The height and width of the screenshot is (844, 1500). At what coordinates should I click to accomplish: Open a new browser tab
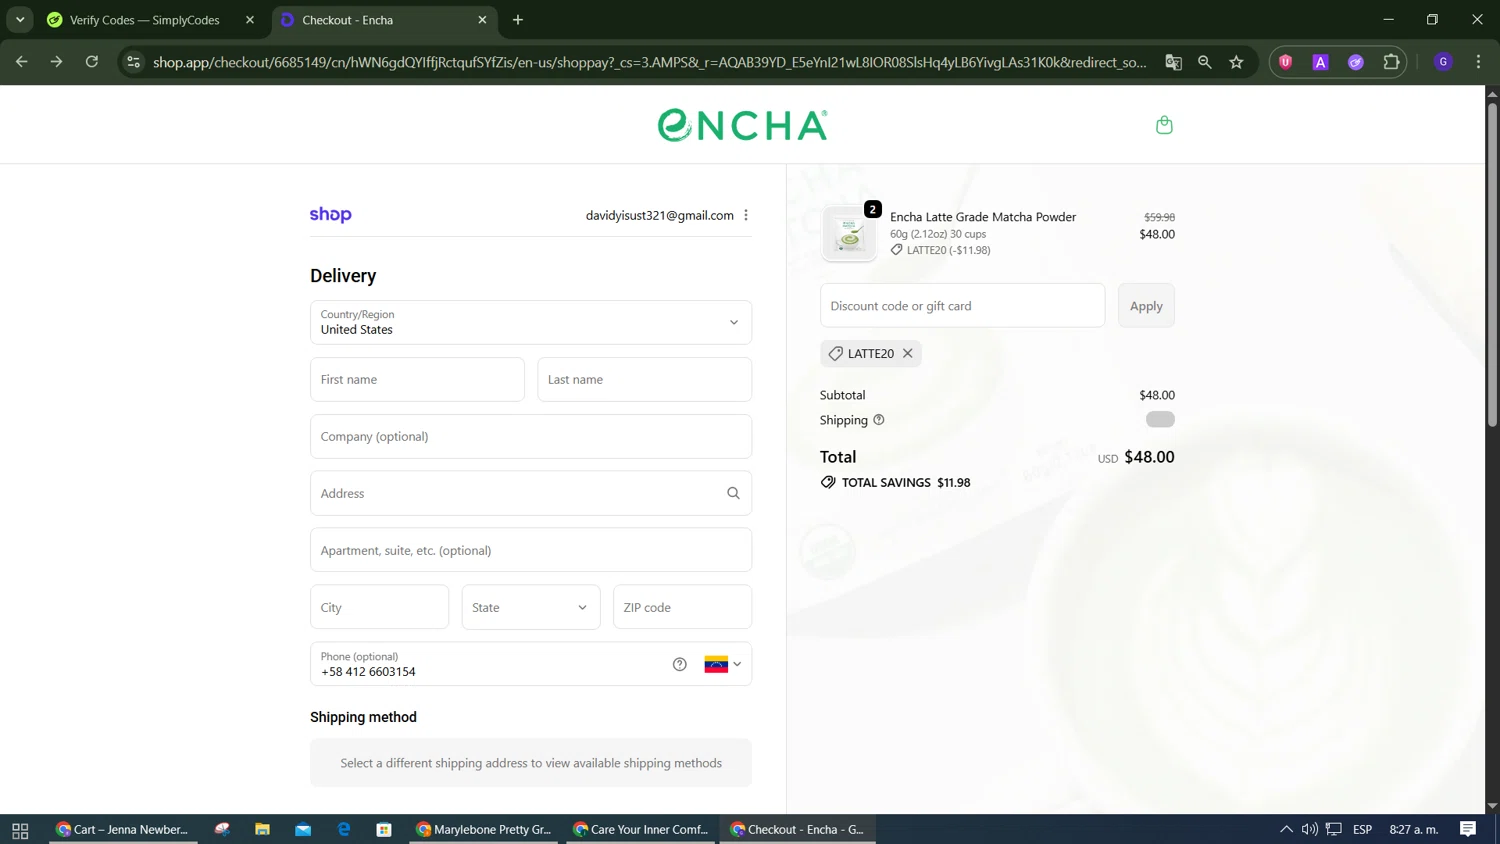click(518, 20)
